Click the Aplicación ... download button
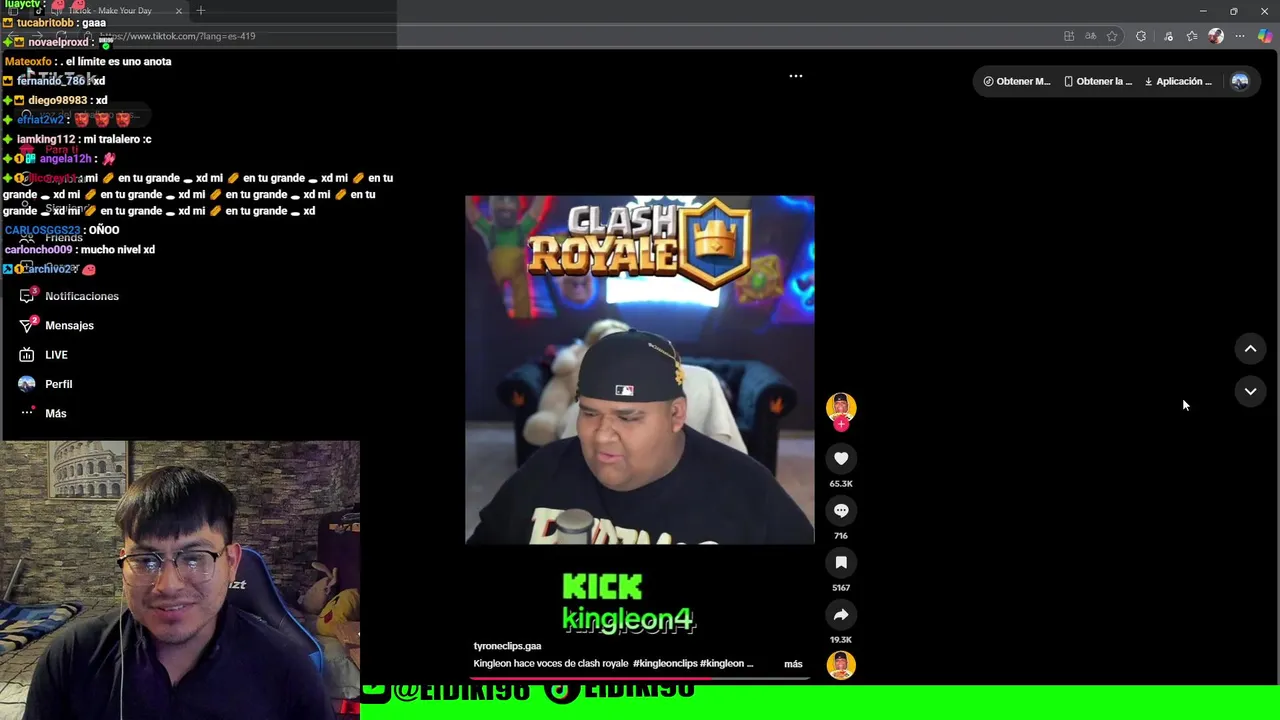 1178,82
